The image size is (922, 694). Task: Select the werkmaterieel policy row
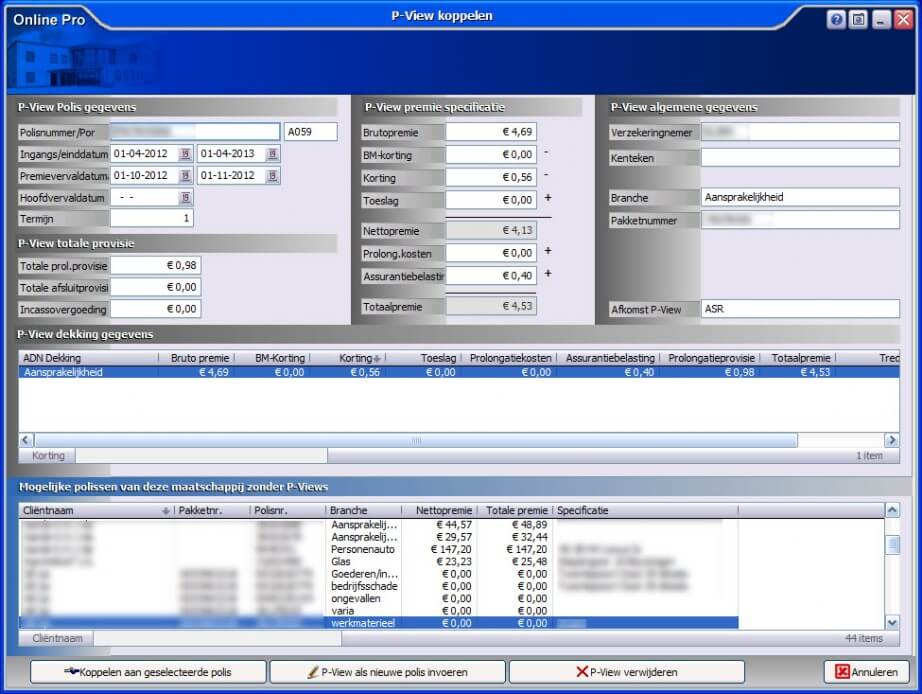tap(379, 623)
